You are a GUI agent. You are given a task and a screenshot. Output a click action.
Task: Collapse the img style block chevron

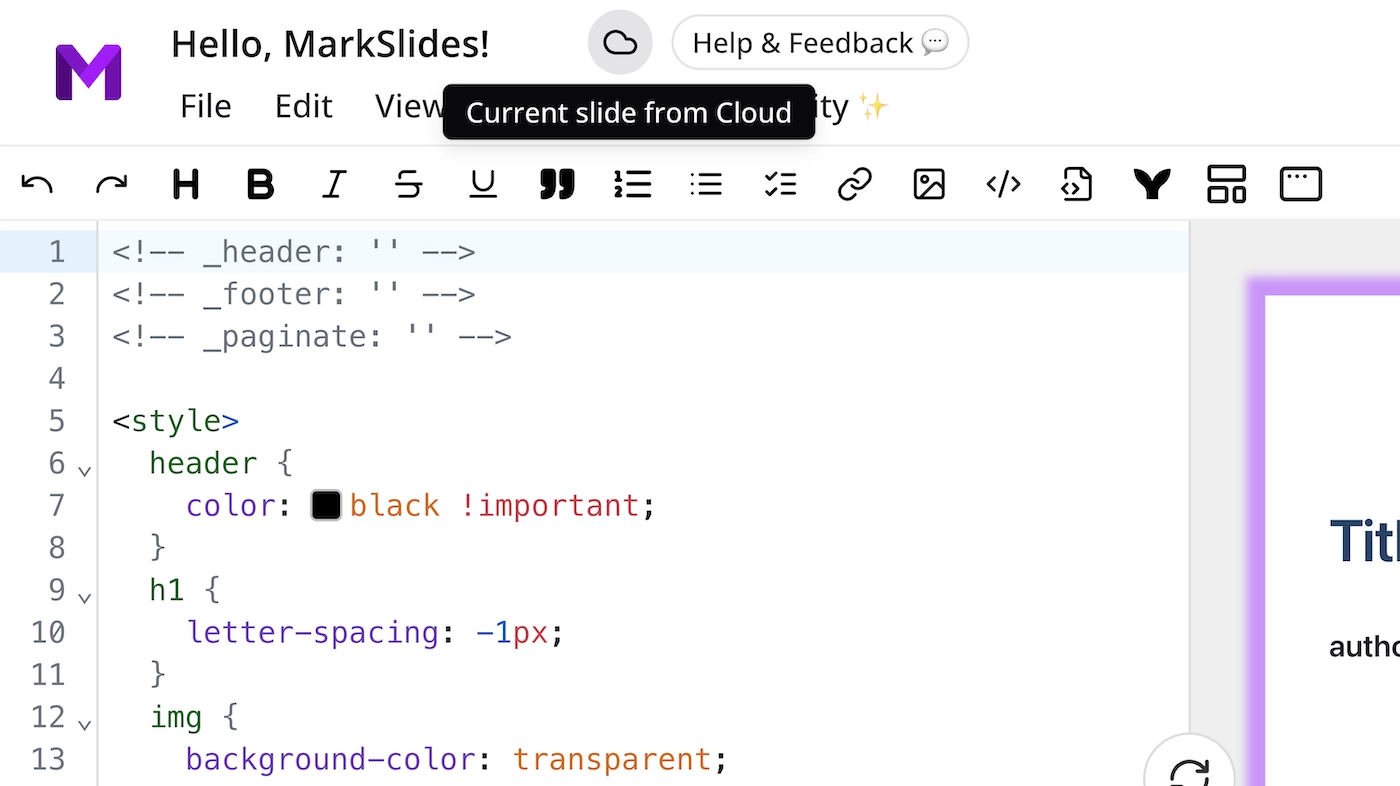[84, 724]
